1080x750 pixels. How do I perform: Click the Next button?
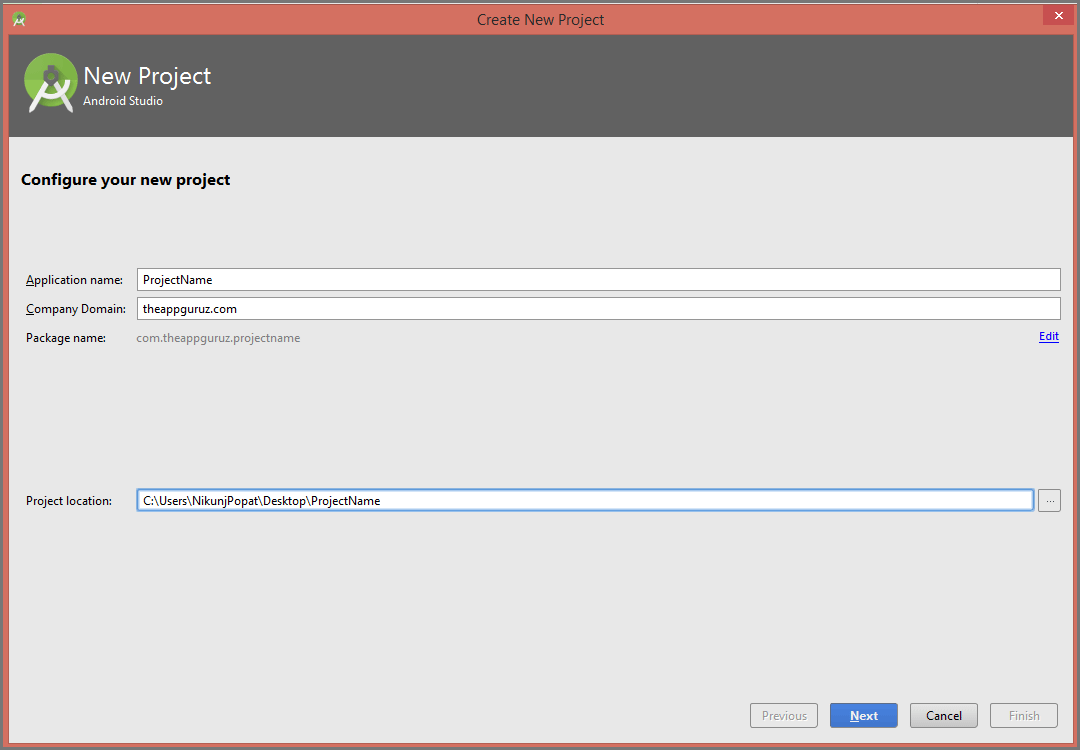tap(863, 716)
